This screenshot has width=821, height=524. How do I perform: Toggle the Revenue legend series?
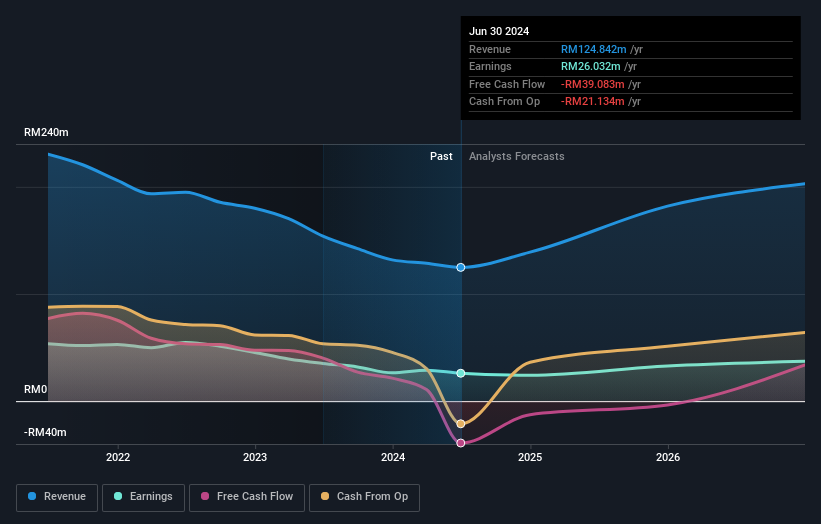coord(57,497)
